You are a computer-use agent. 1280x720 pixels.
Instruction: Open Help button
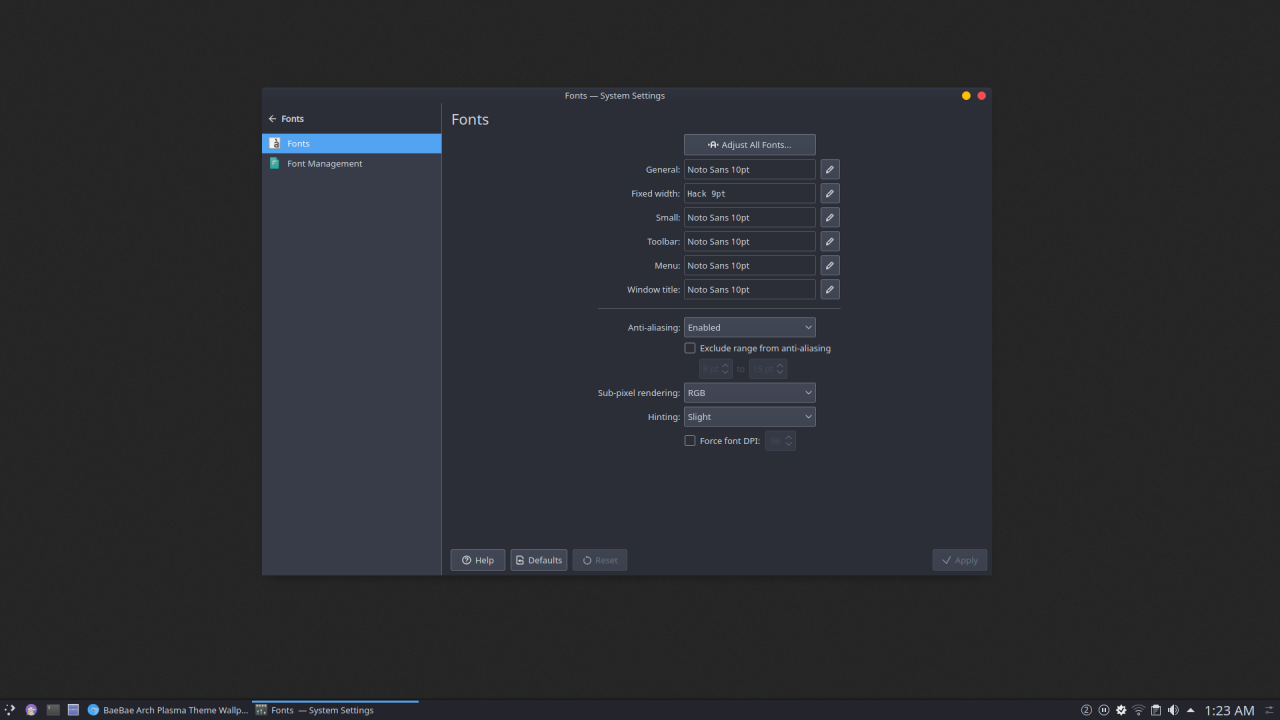(478, 560)
